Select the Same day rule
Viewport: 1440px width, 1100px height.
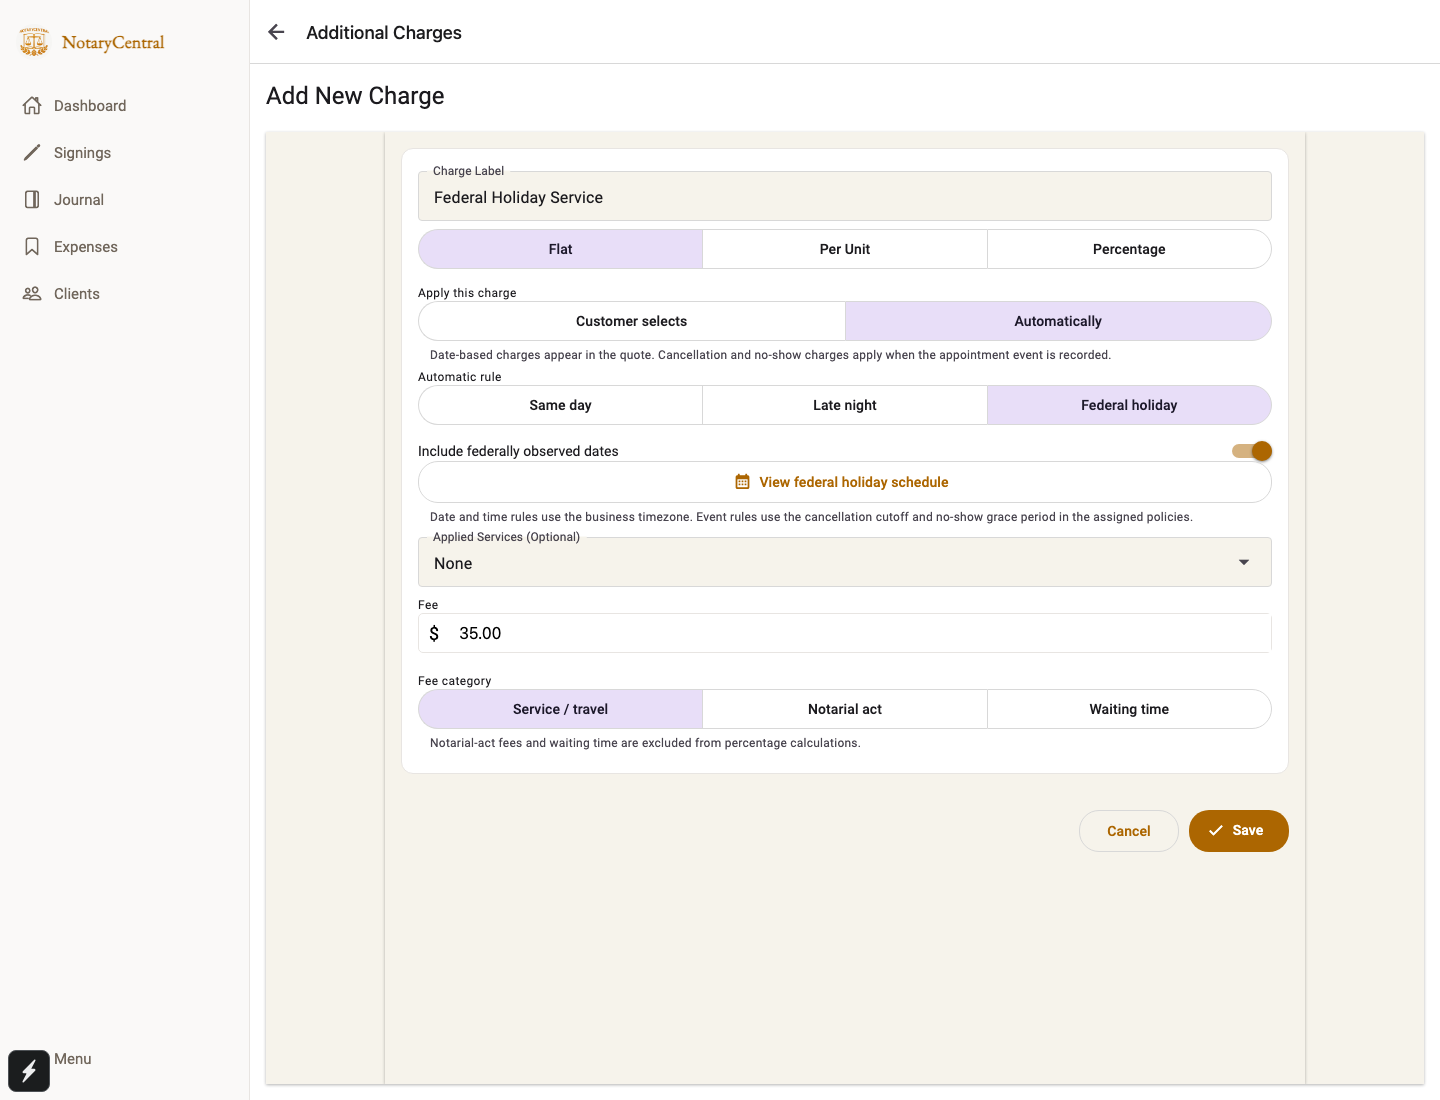pyautogui.click(x=560, y=405)
